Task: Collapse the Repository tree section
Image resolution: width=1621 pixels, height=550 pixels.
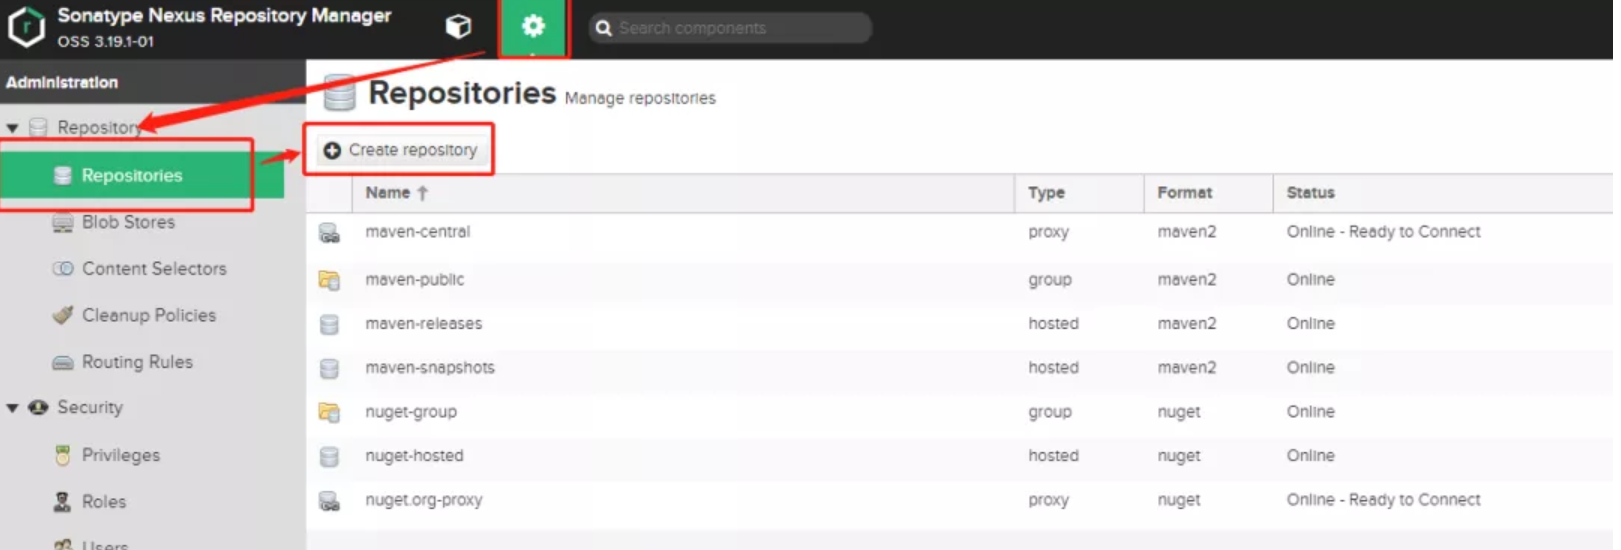Action: click(x=13, y=128)
